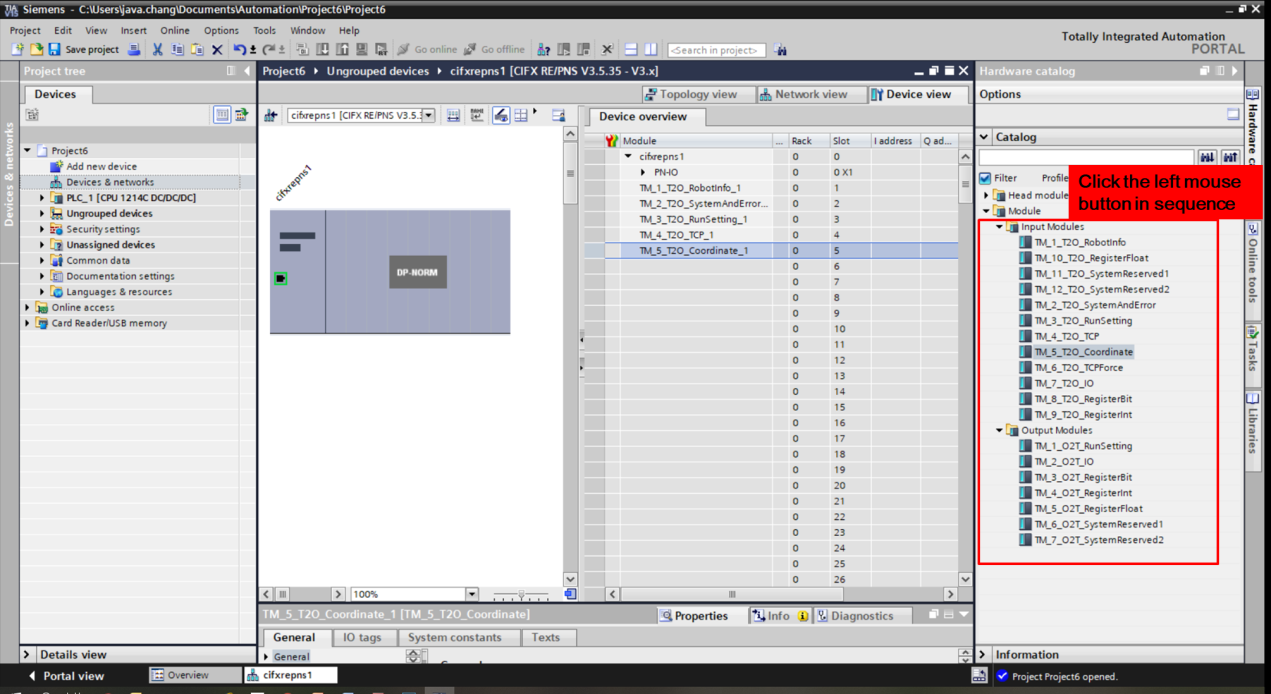Click the Project tree collapse arrow icon
The image size is (1271, 694).
[247, 71]
